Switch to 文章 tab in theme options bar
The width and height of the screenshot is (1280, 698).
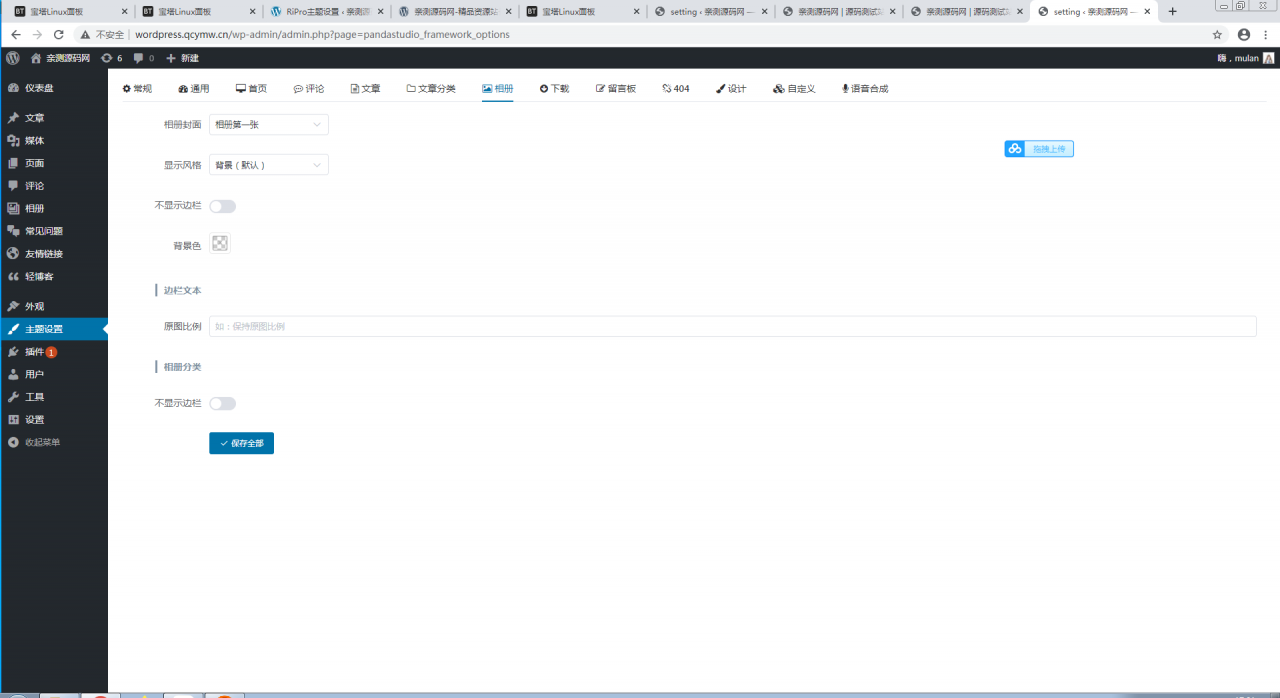point(365,89)
